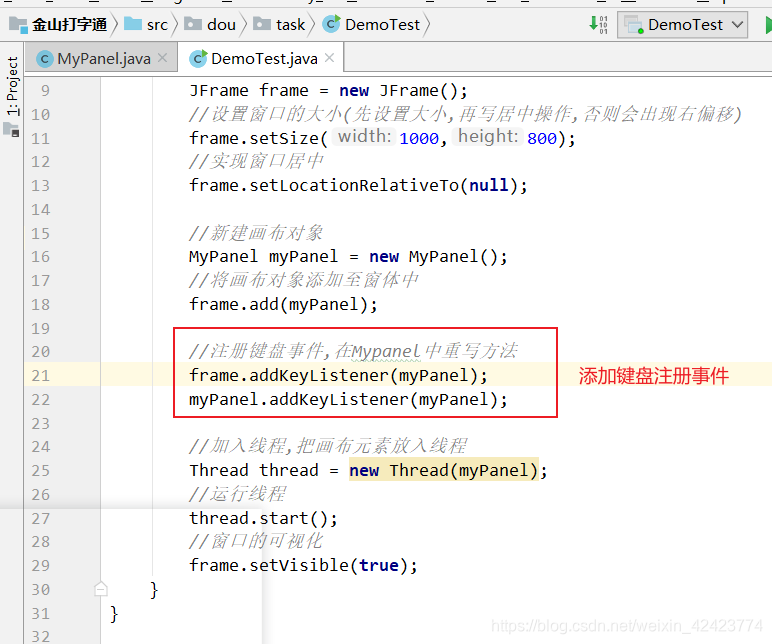Click the thread.start() statement
The image size is (772, 644).
pos(263,518)
